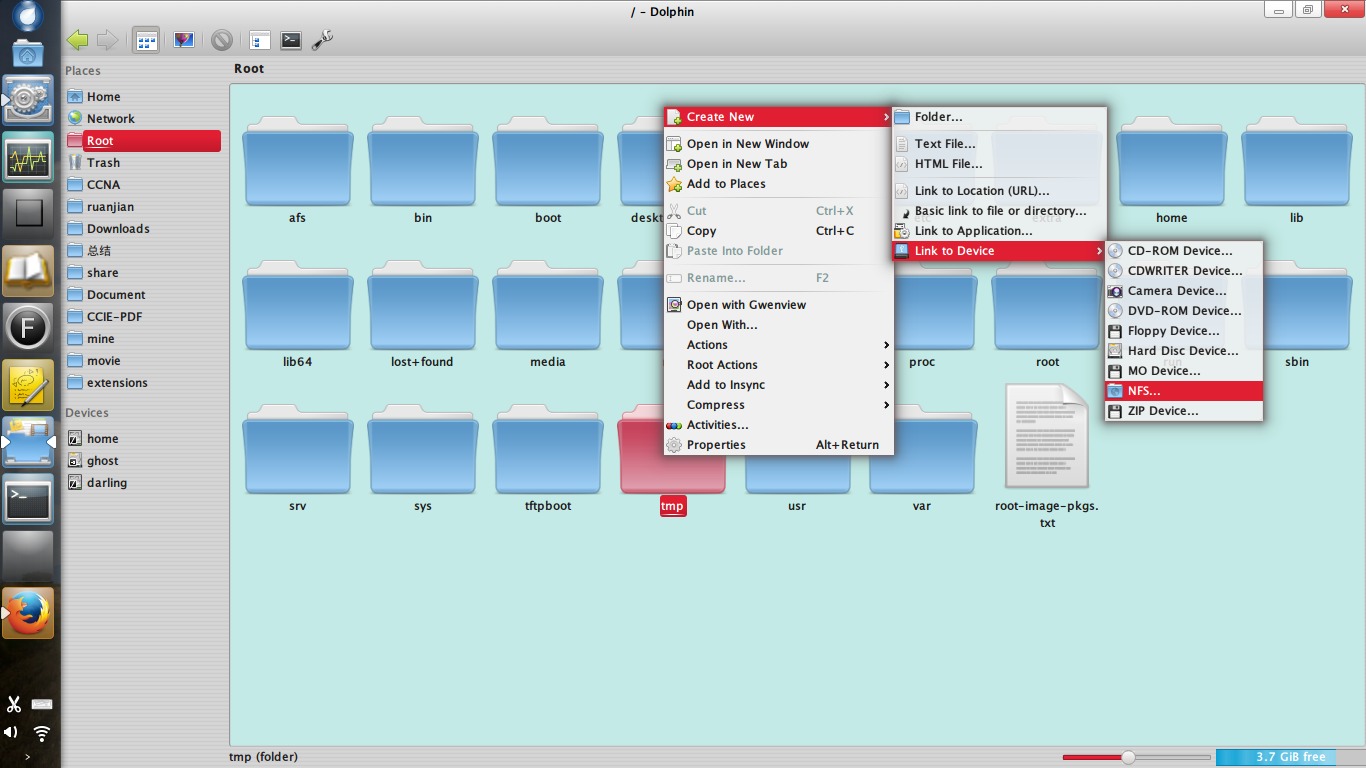Create new HTML File...
Image resolution: width=1366 pixels, height=768 pixels.
[999, 164]
